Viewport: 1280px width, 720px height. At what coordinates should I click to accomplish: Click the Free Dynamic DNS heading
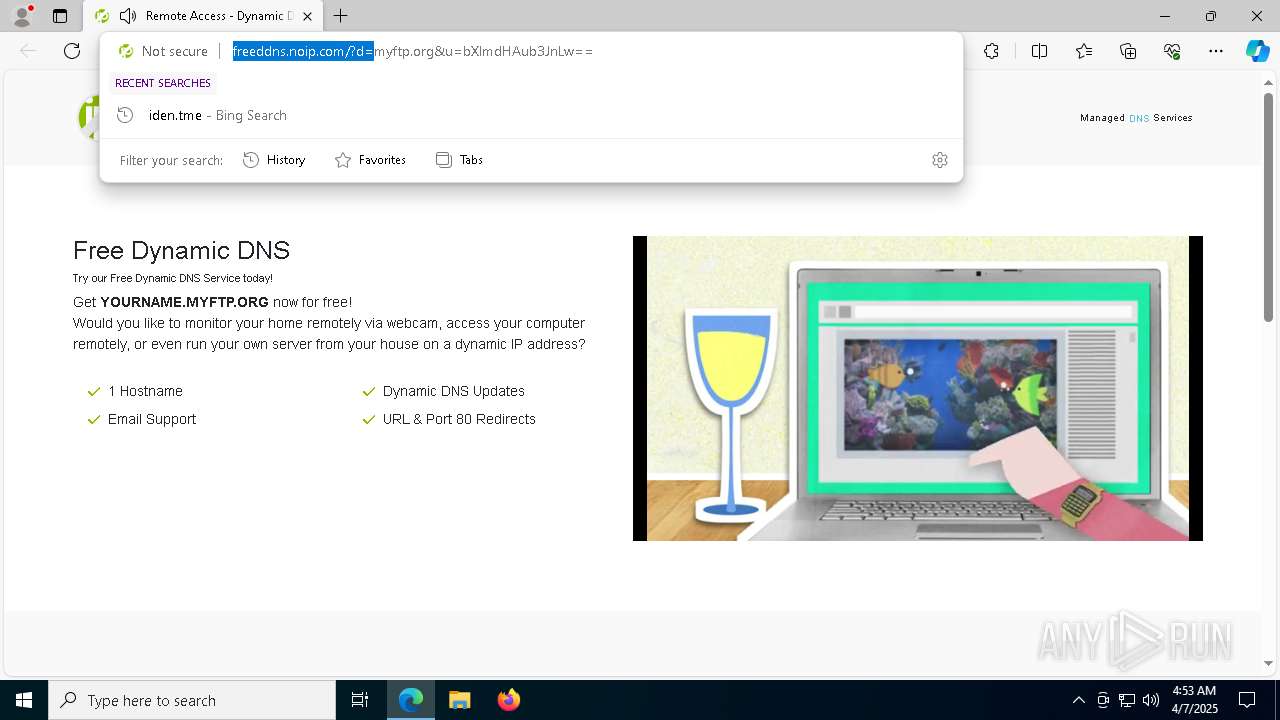click(x=181, y=250)
